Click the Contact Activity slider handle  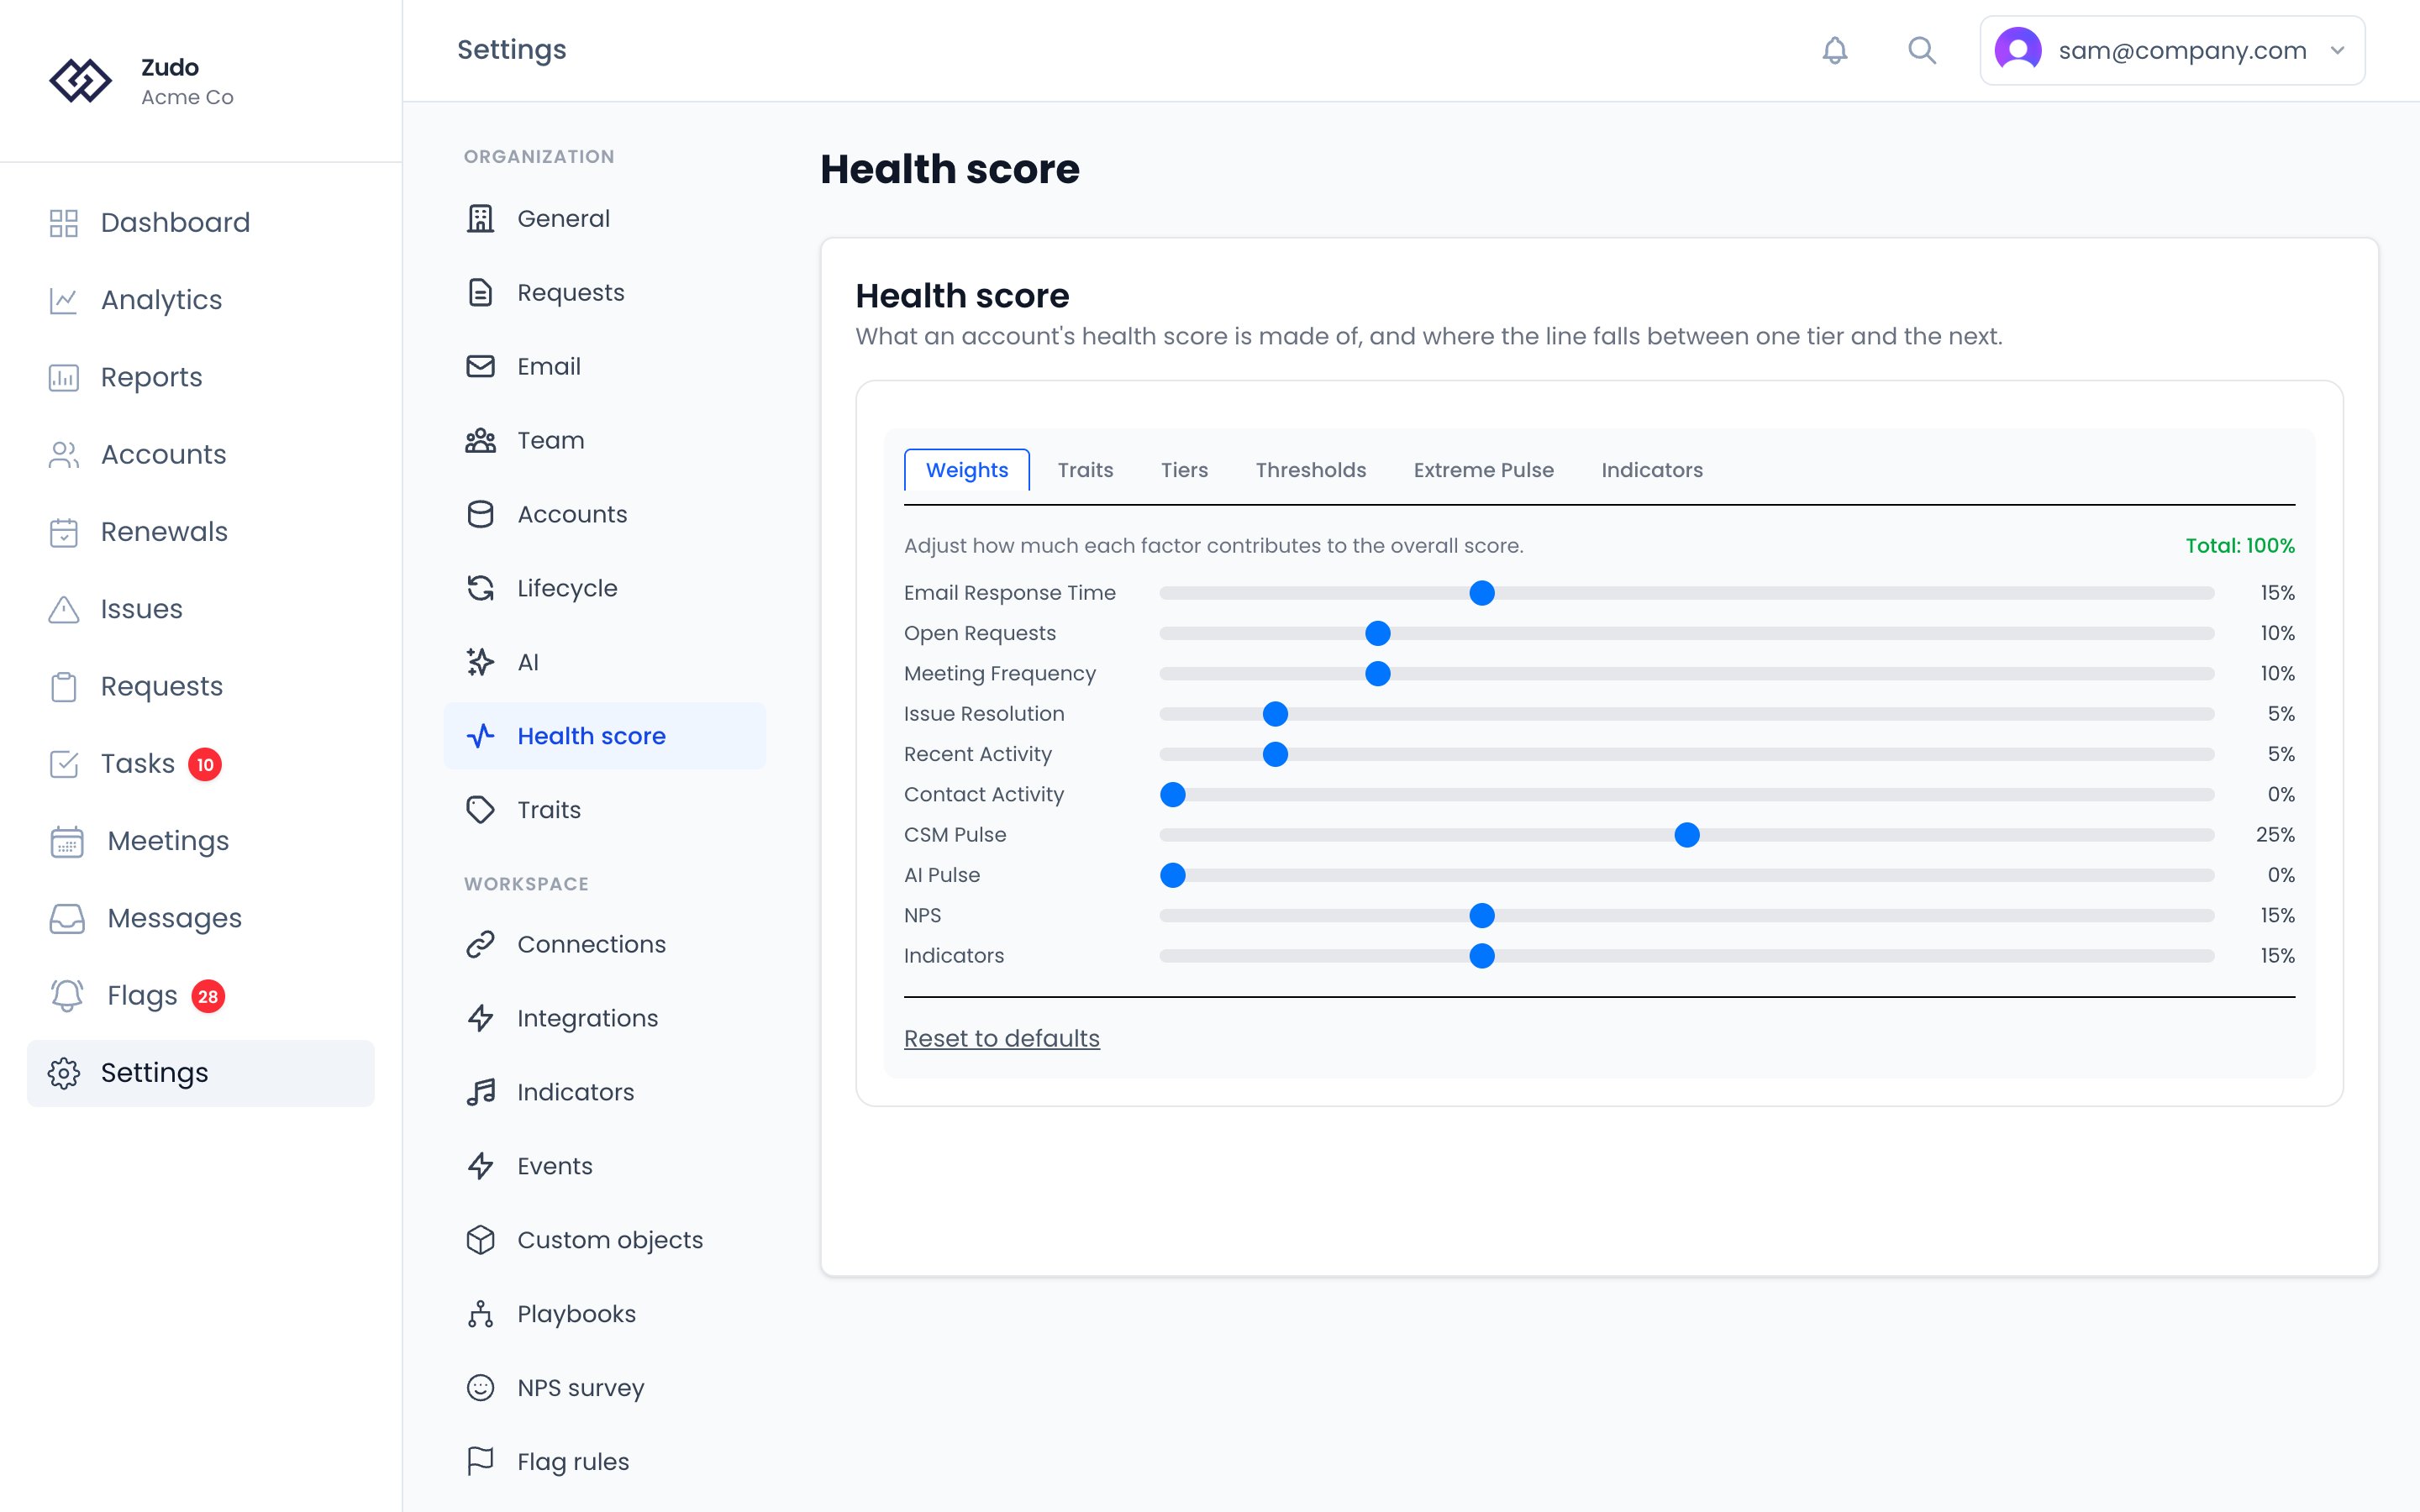(1173, 795)
